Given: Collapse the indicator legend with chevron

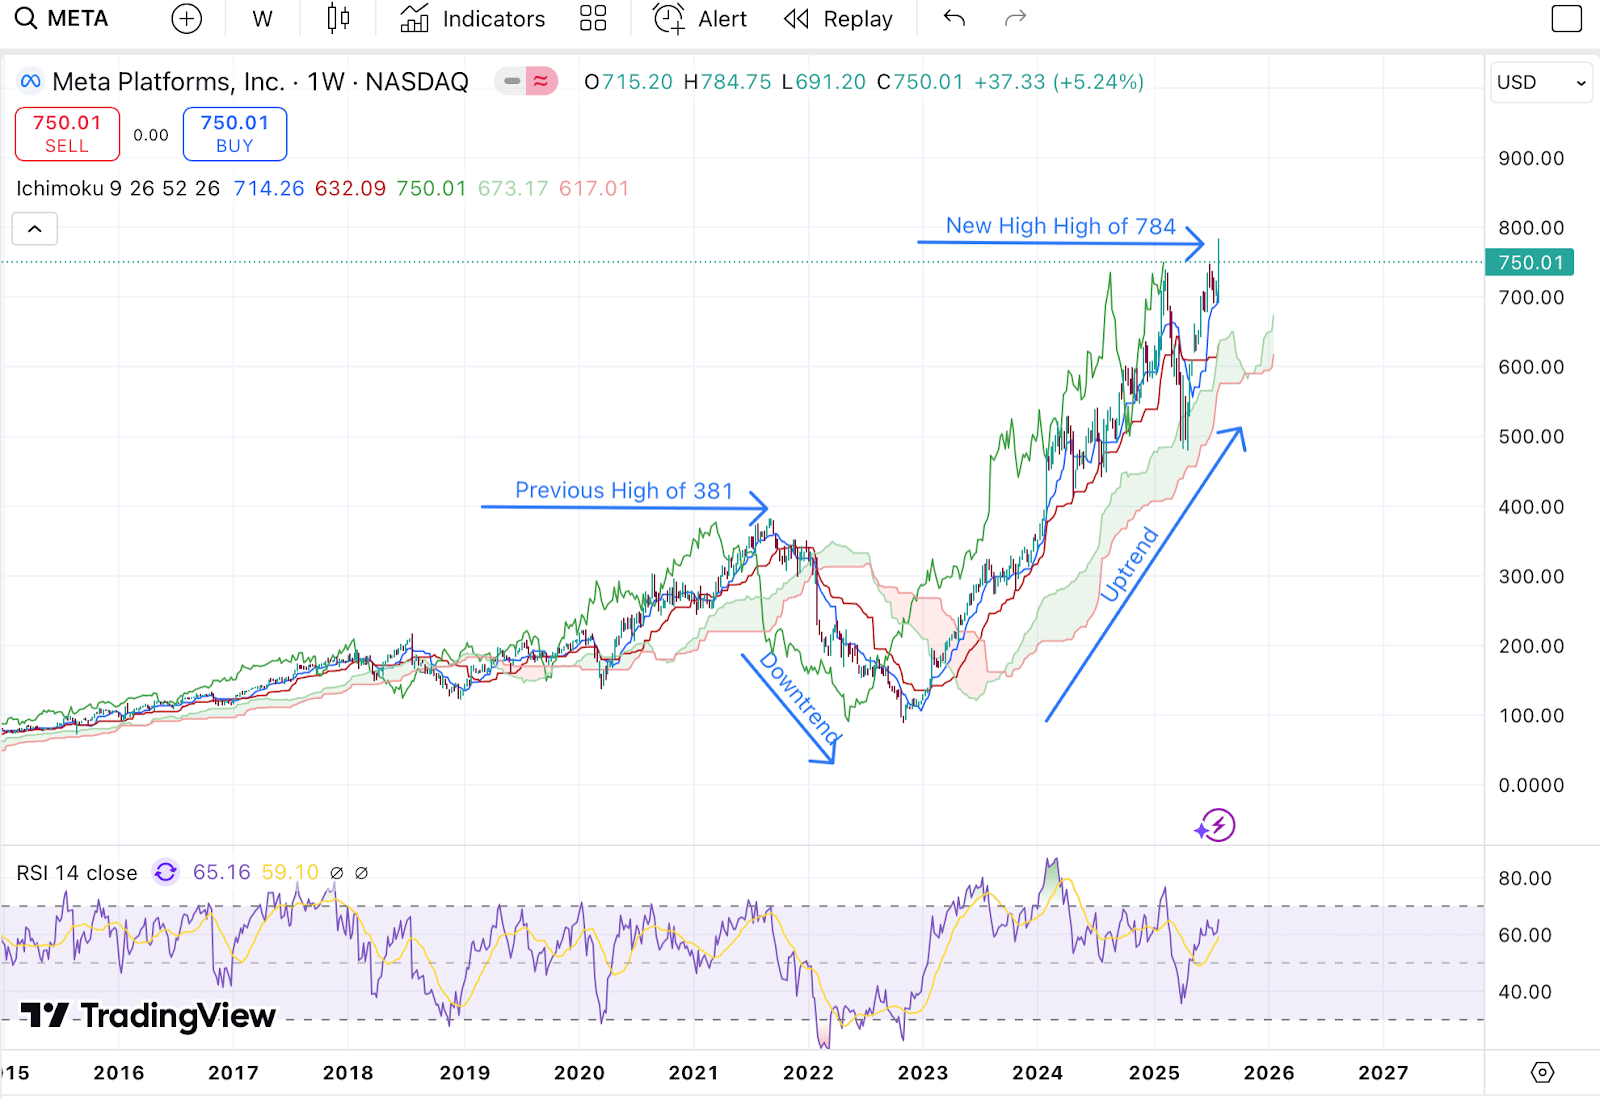Looking at the screenshot, I should (35, 229).
